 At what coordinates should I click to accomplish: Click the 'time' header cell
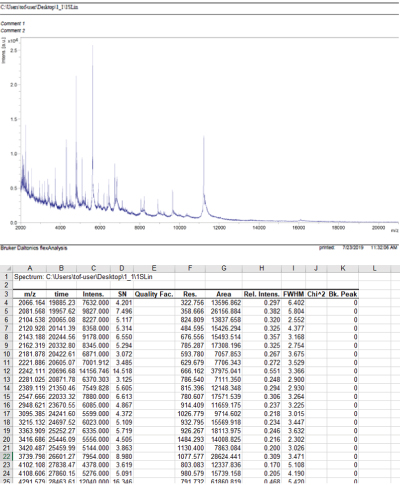click(61, 294)
